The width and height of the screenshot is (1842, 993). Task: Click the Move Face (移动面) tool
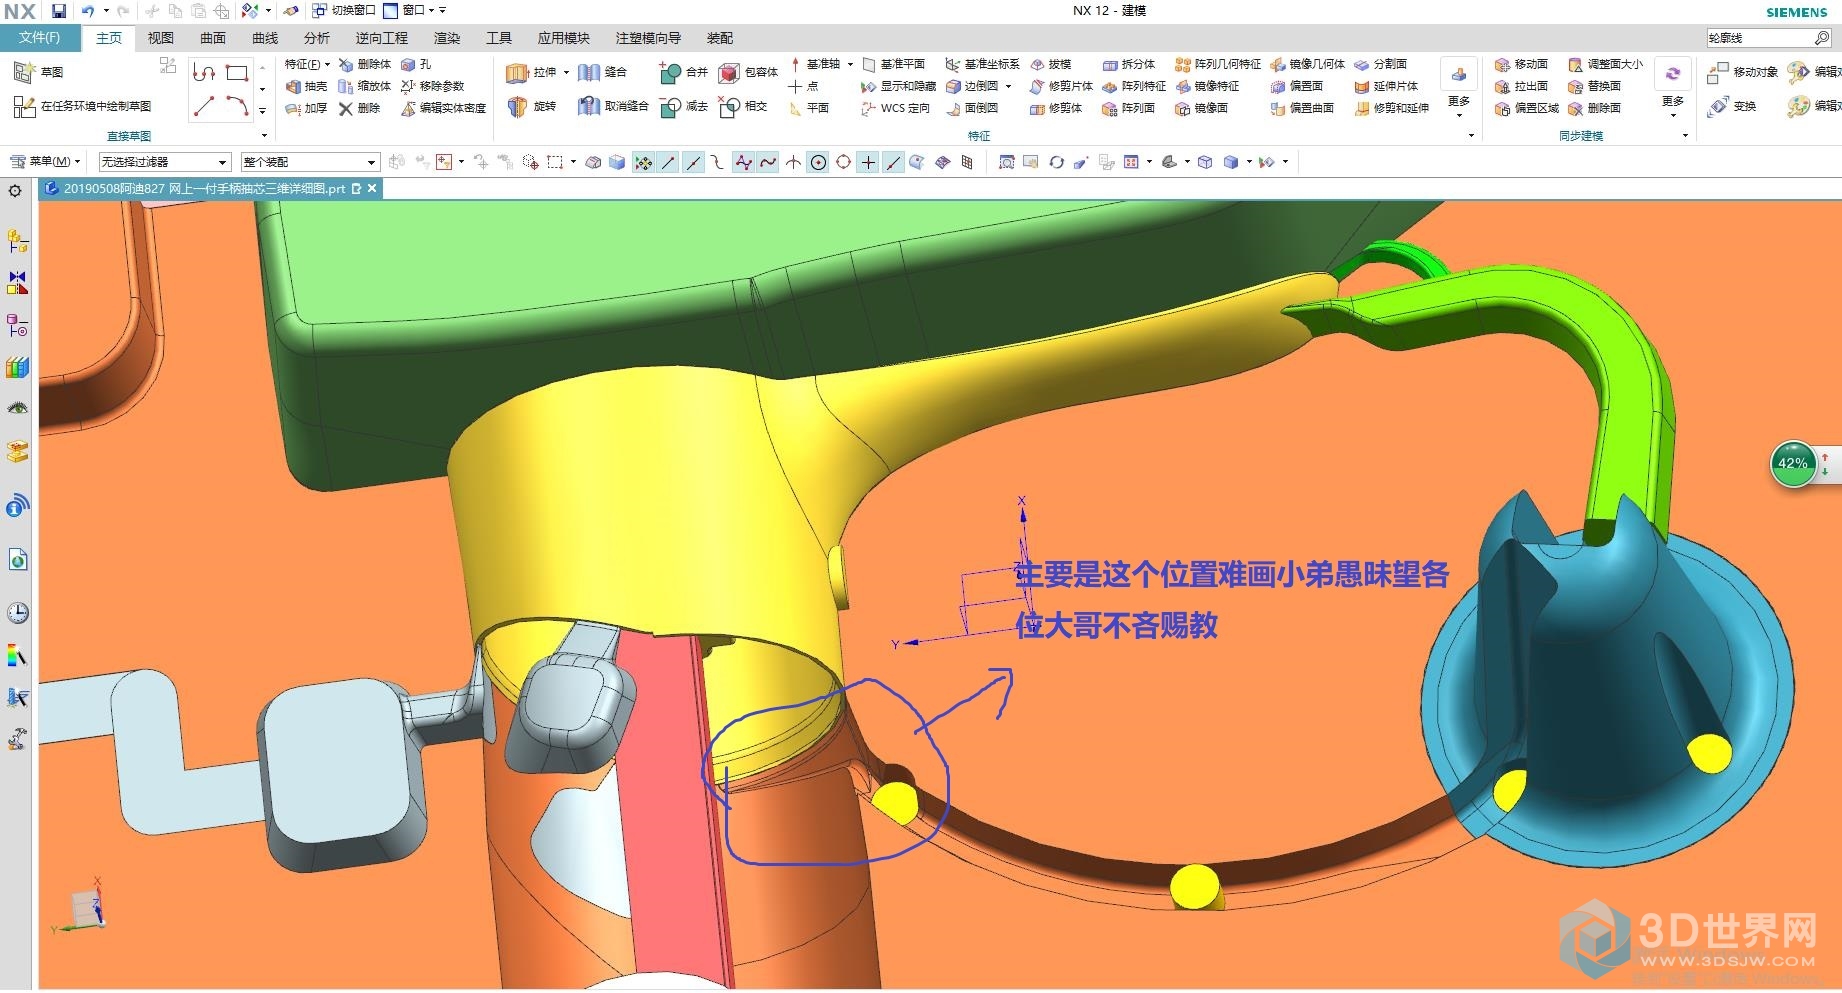[x=1521, y=64]
